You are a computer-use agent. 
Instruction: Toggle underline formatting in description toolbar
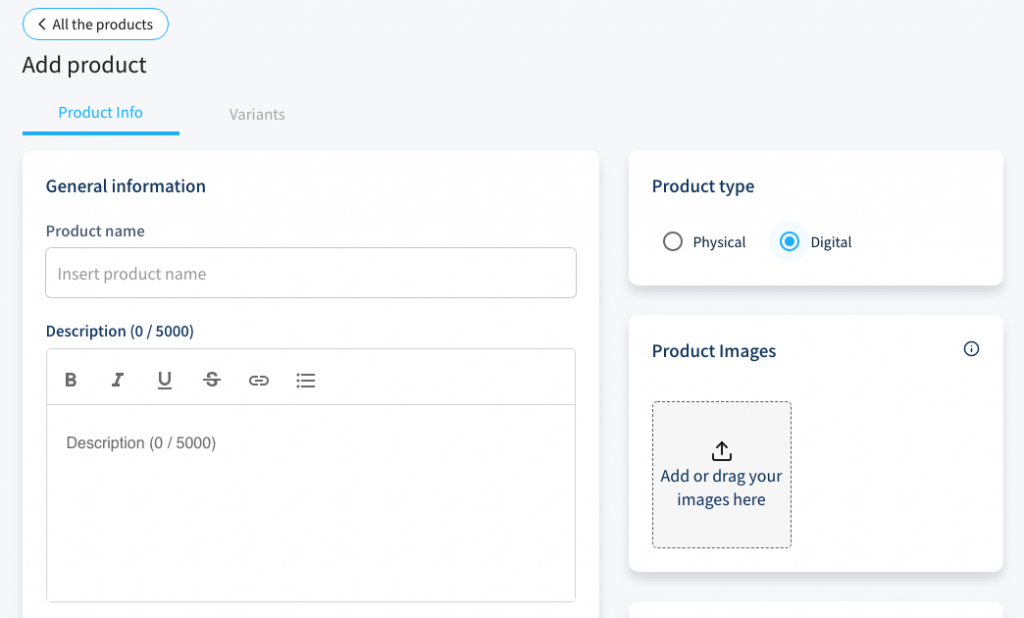coord(165,380)
